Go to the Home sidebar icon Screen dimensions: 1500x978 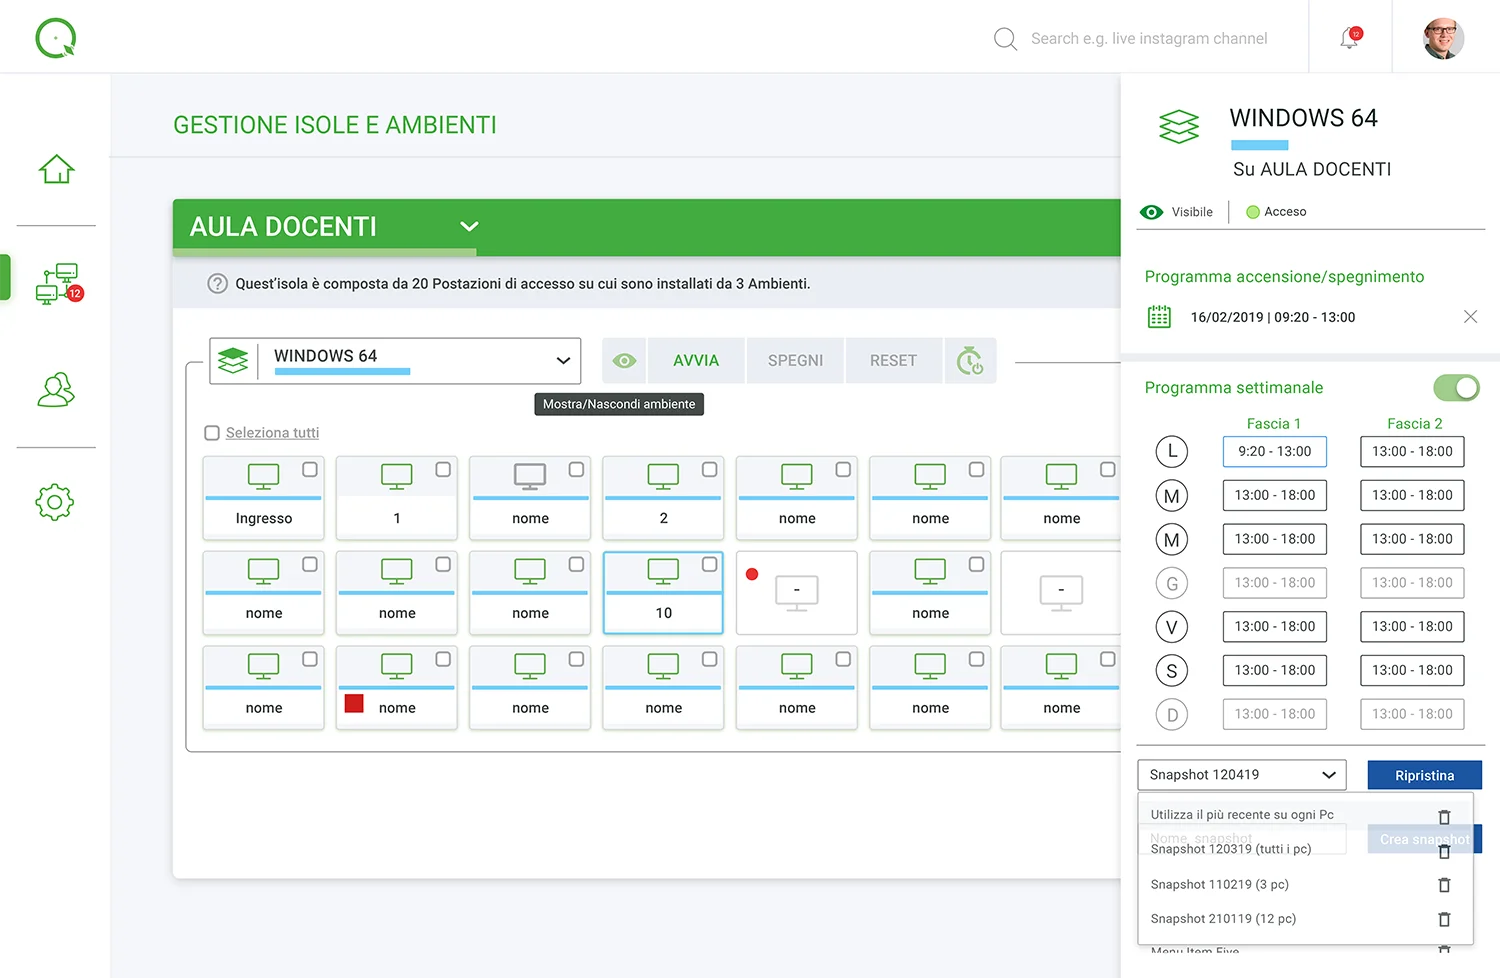point(56,168)
